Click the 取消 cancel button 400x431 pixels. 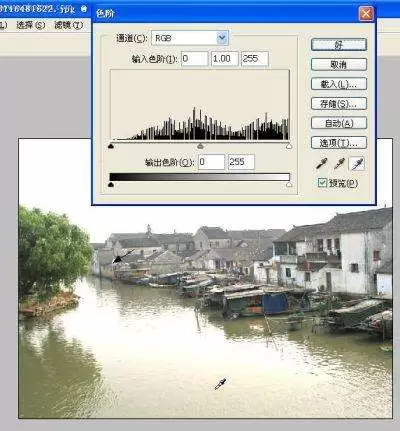[x=339, y=64]
